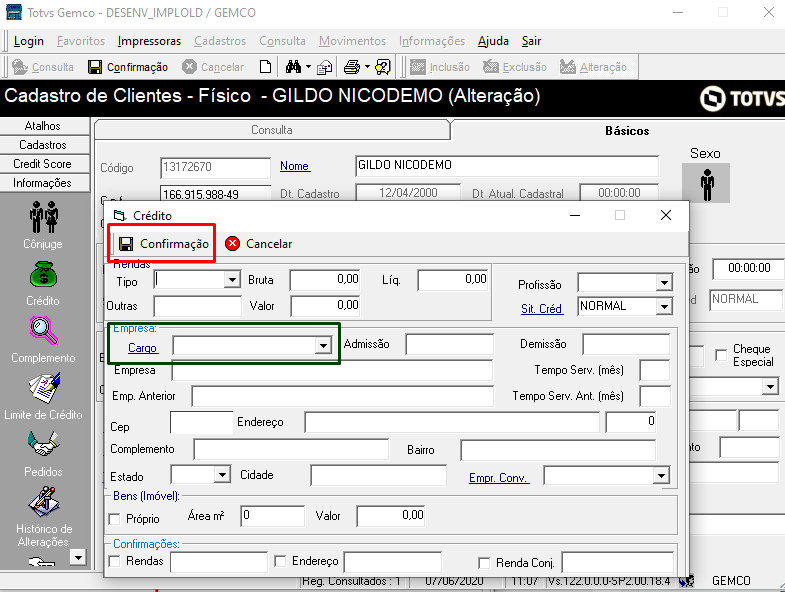Open the Impressoras menu

click(149, 41)
